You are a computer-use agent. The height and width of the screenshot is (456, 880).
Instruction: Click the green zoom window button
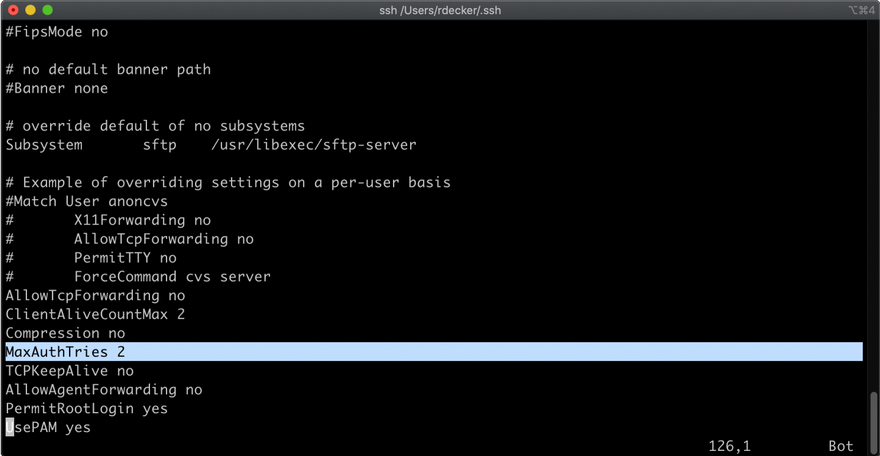click(47, 9)
